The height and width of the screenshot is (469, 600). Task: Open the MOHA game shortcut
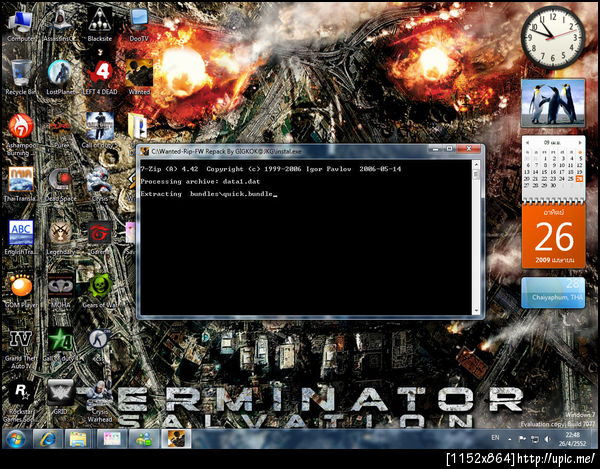pos(60,291)
